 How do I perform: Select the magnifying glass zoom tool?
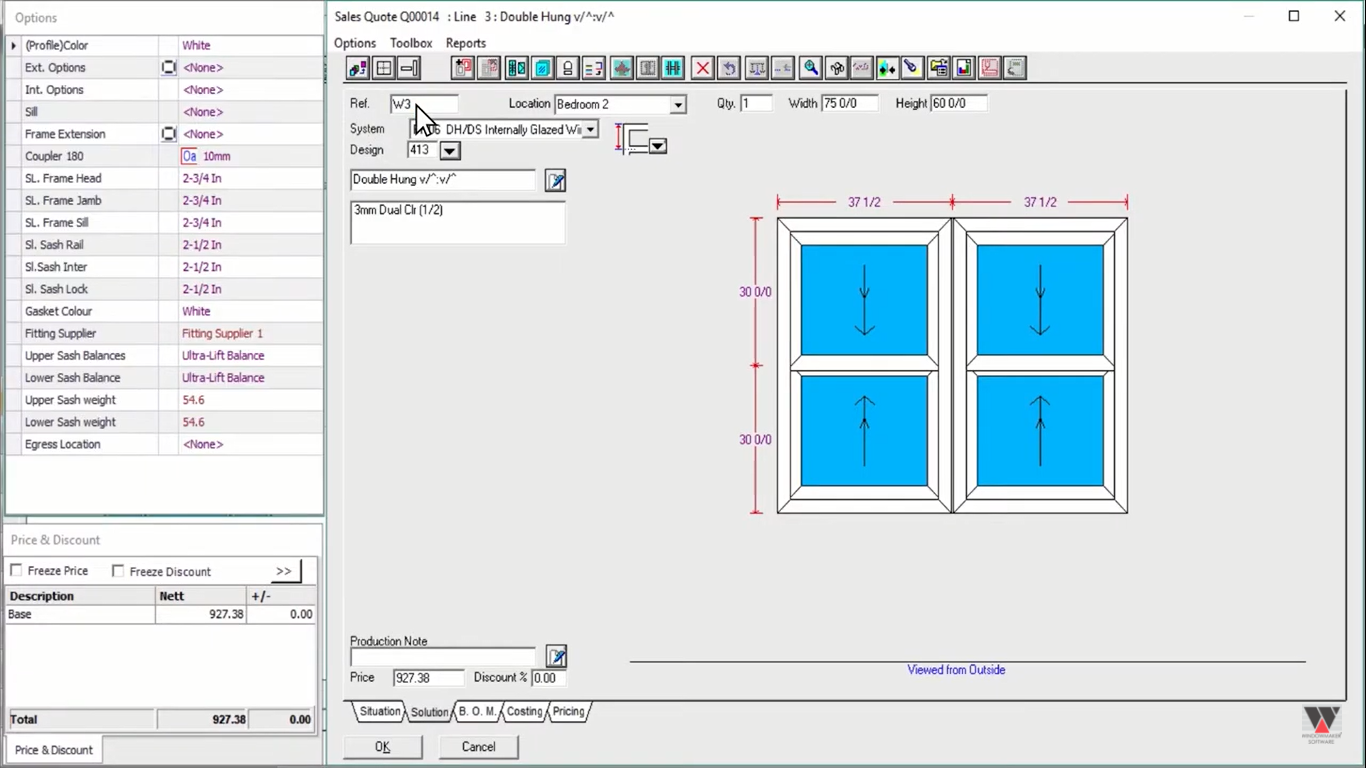coord(810,68)
